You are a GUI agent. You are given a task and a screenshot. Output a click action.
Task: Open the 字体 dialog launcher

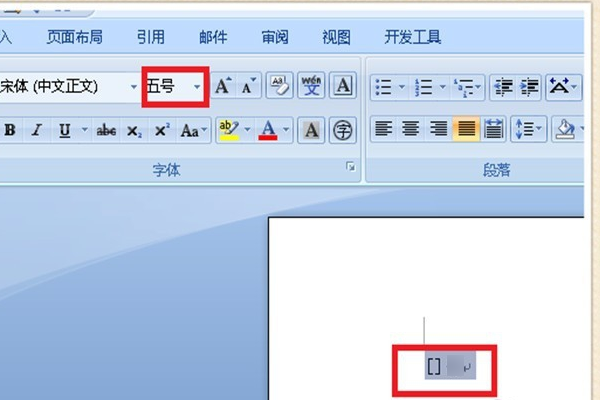point(351,167)
